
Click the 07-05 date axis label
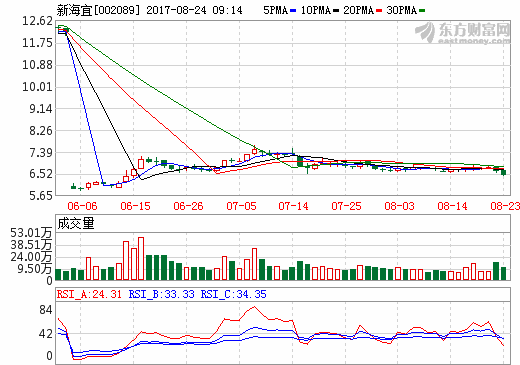[241, 206]
